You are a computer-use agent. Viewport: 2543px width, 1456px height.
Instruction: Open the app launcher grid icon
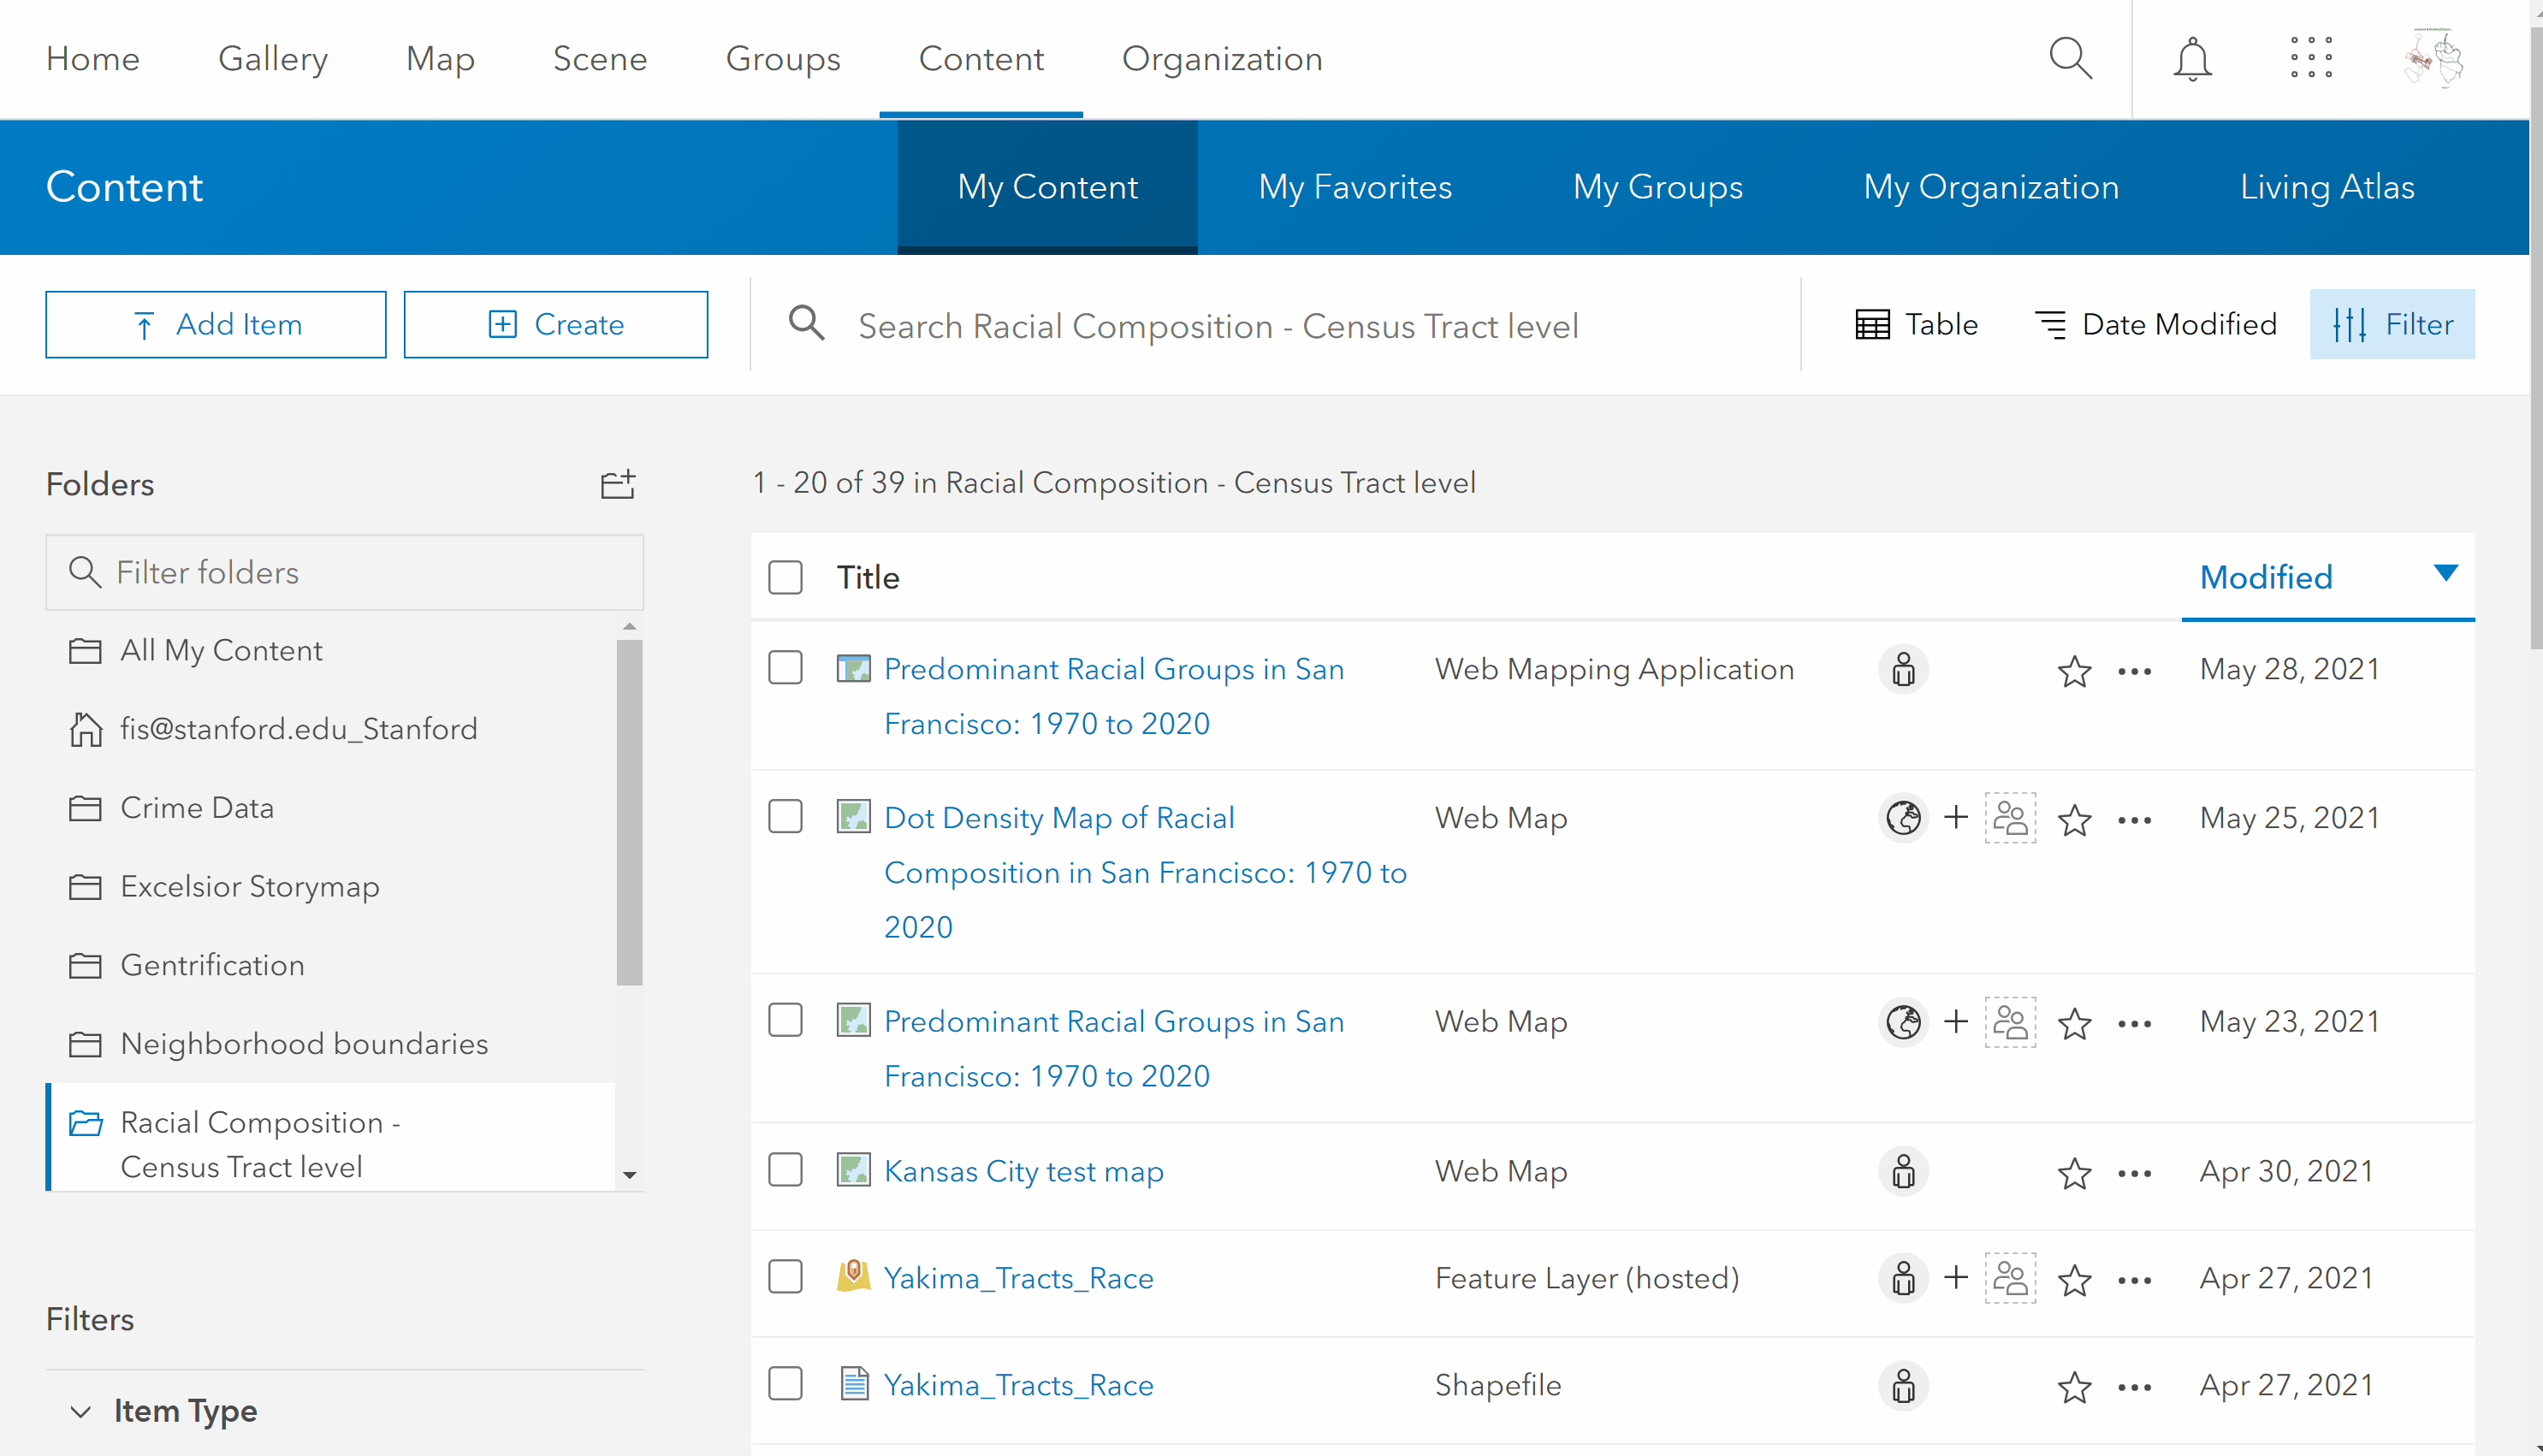pyautogui.click(x=2311, y=58)
